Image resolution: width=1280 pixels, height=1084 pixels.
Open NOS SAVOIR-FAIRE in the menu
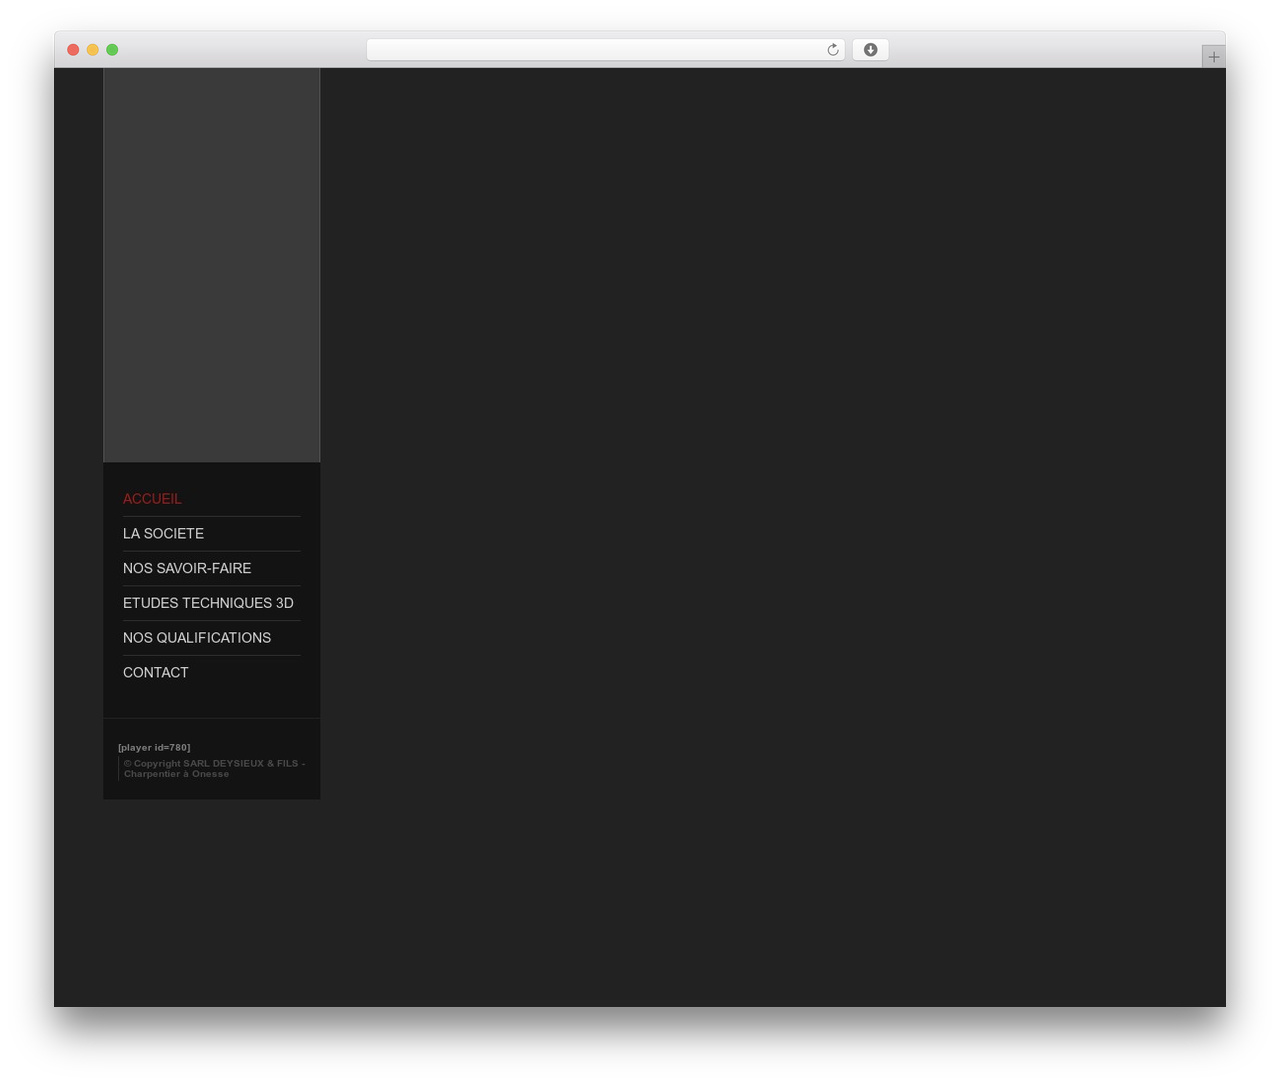pos(187,568)
